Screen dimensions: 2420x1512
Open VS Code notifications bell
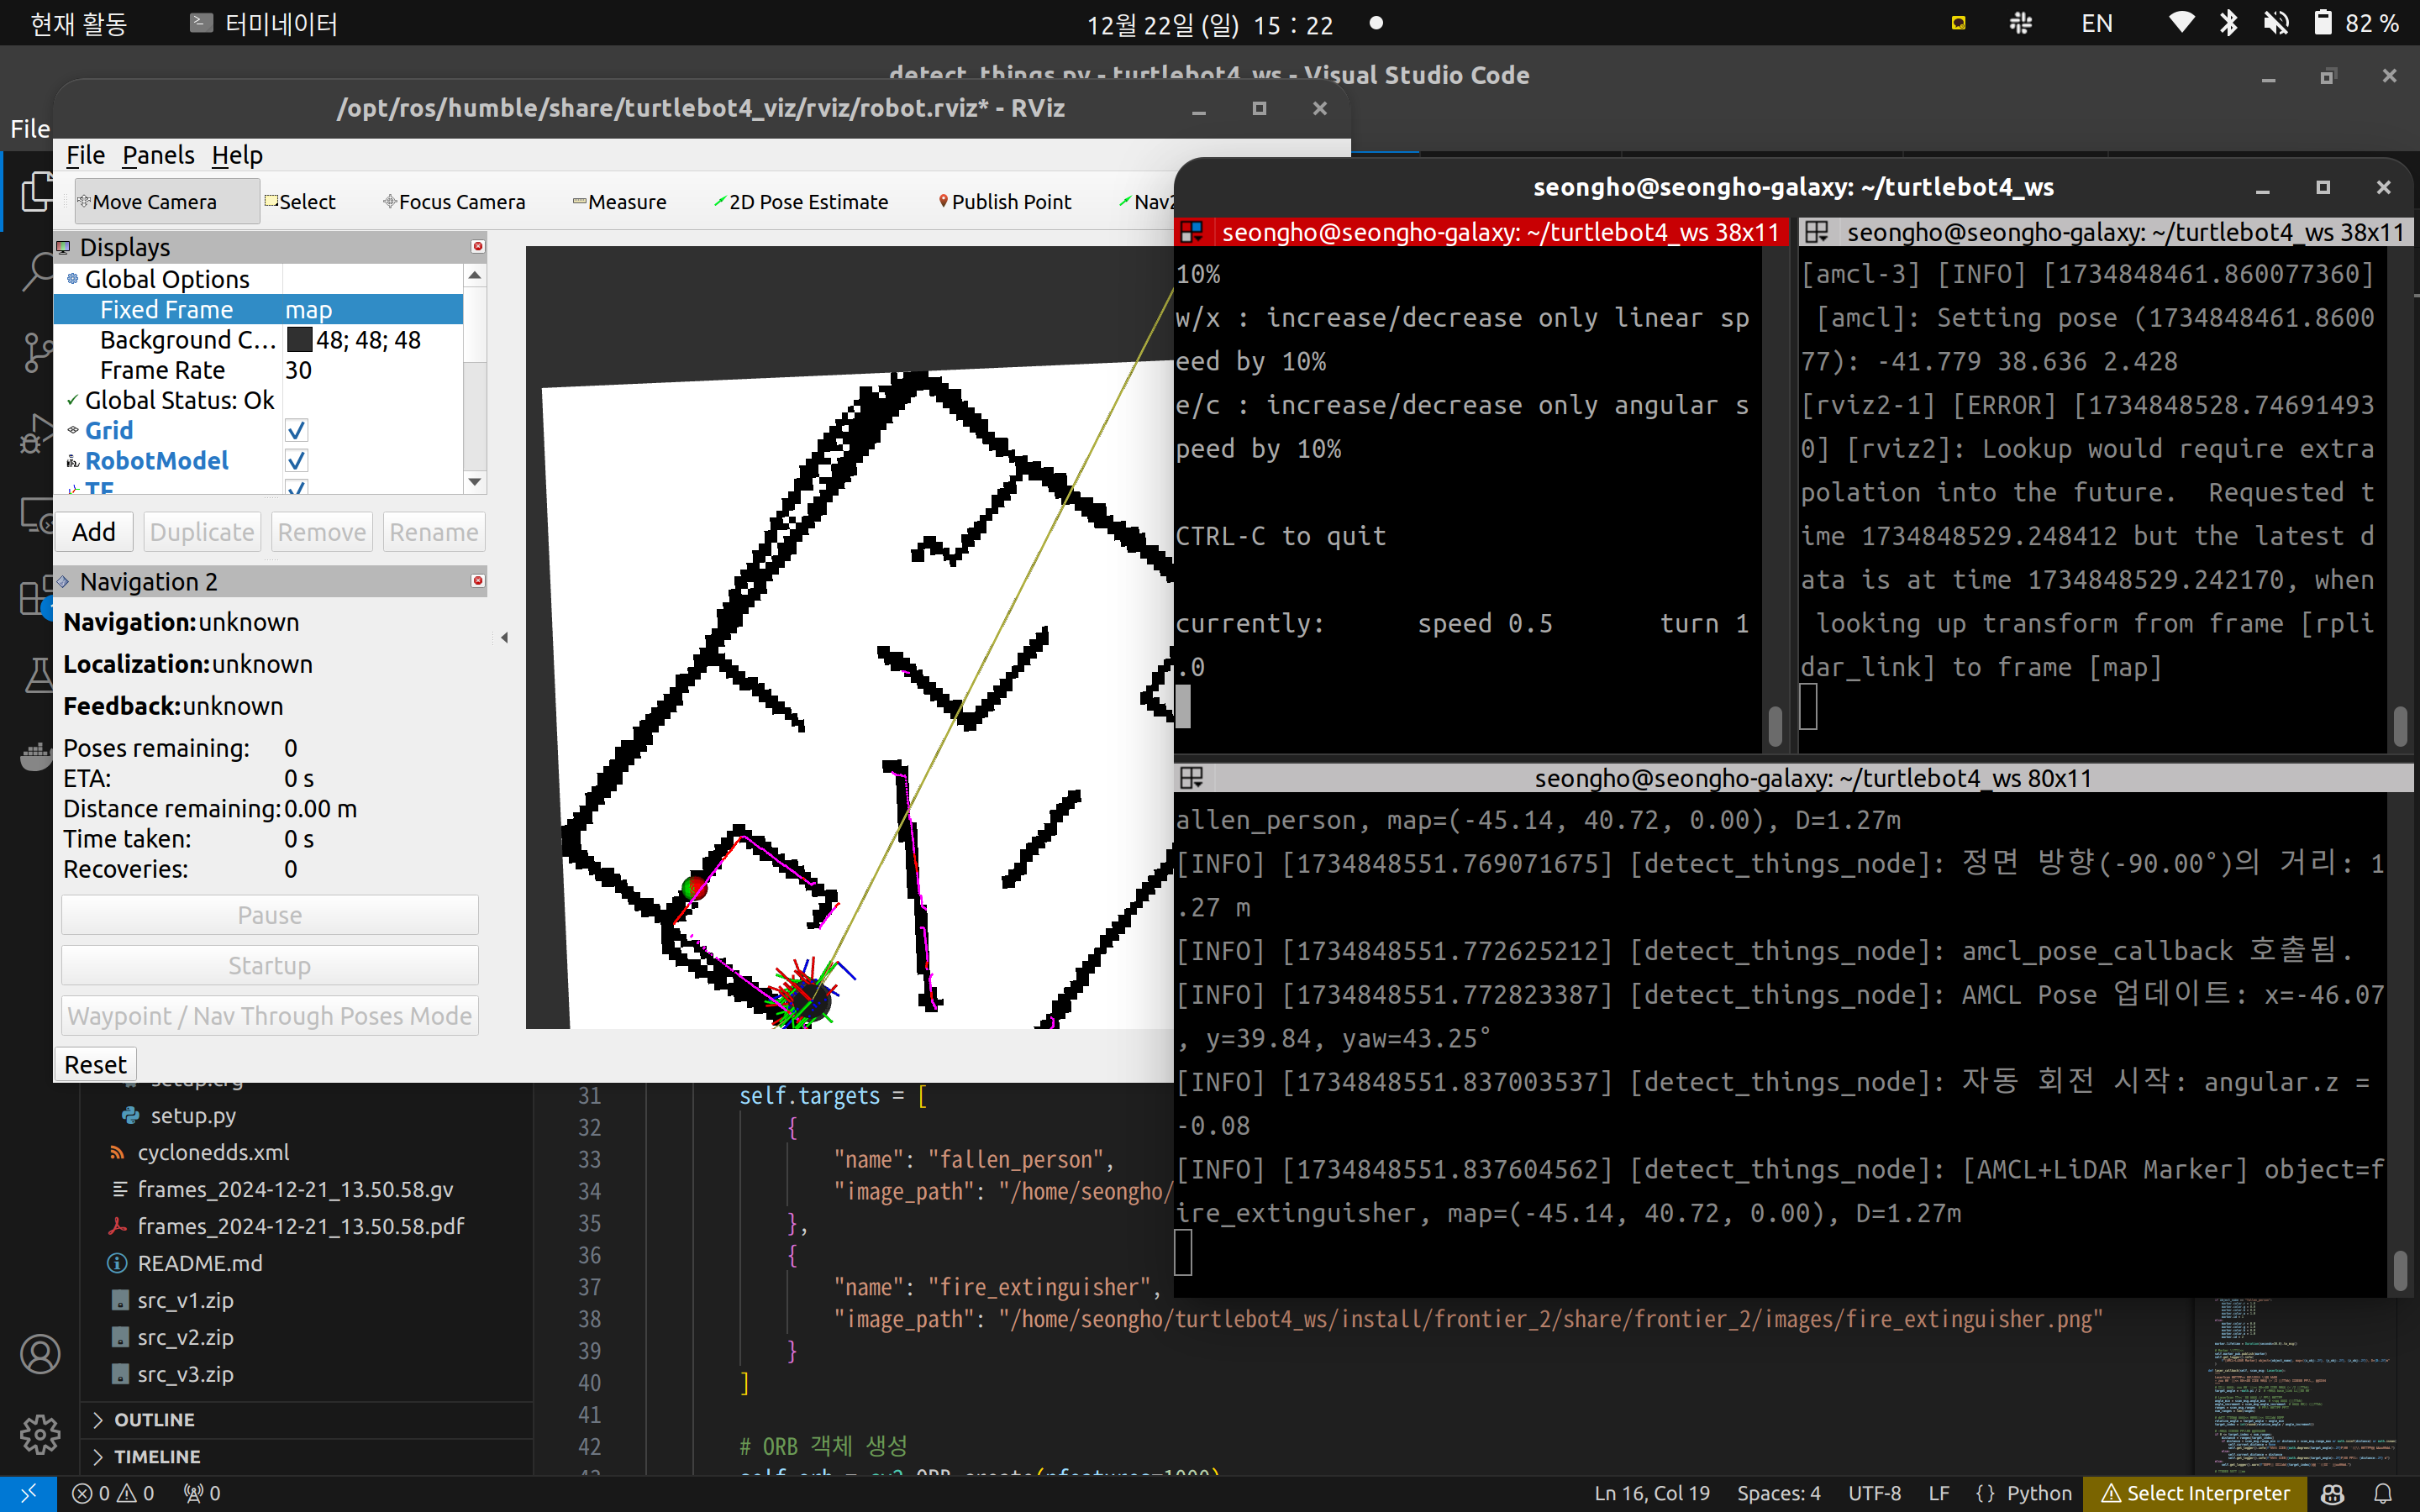[x=2384, y=1493]
